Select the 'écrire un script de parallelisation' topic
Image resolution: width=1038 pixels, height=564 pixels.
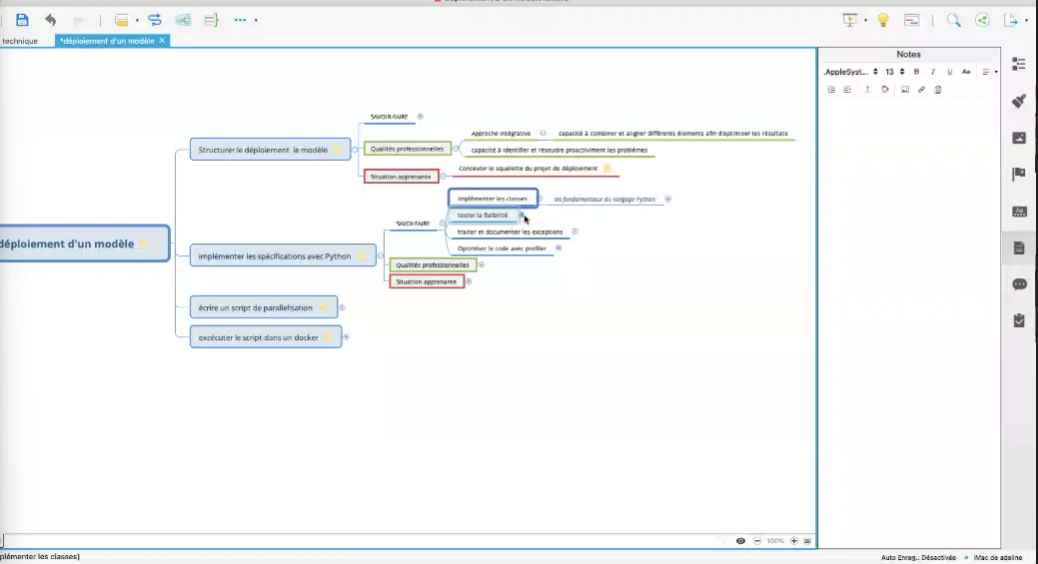[255, 308]
